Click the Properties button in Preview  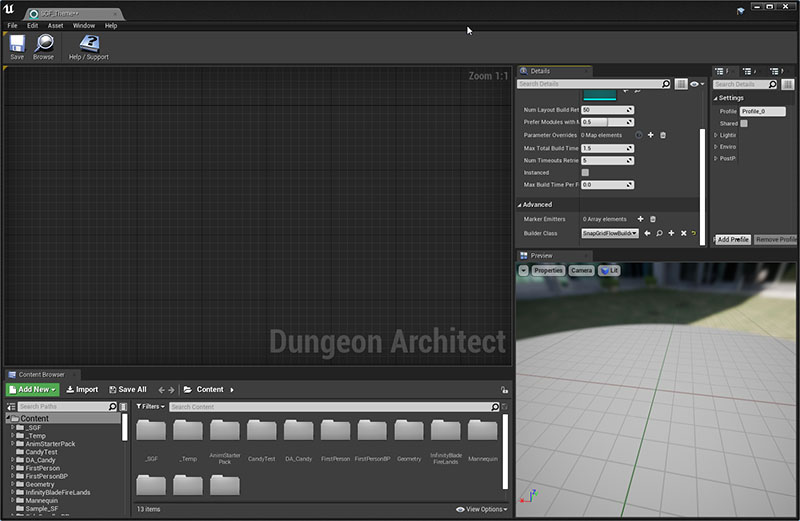click(x=548, y=270)
